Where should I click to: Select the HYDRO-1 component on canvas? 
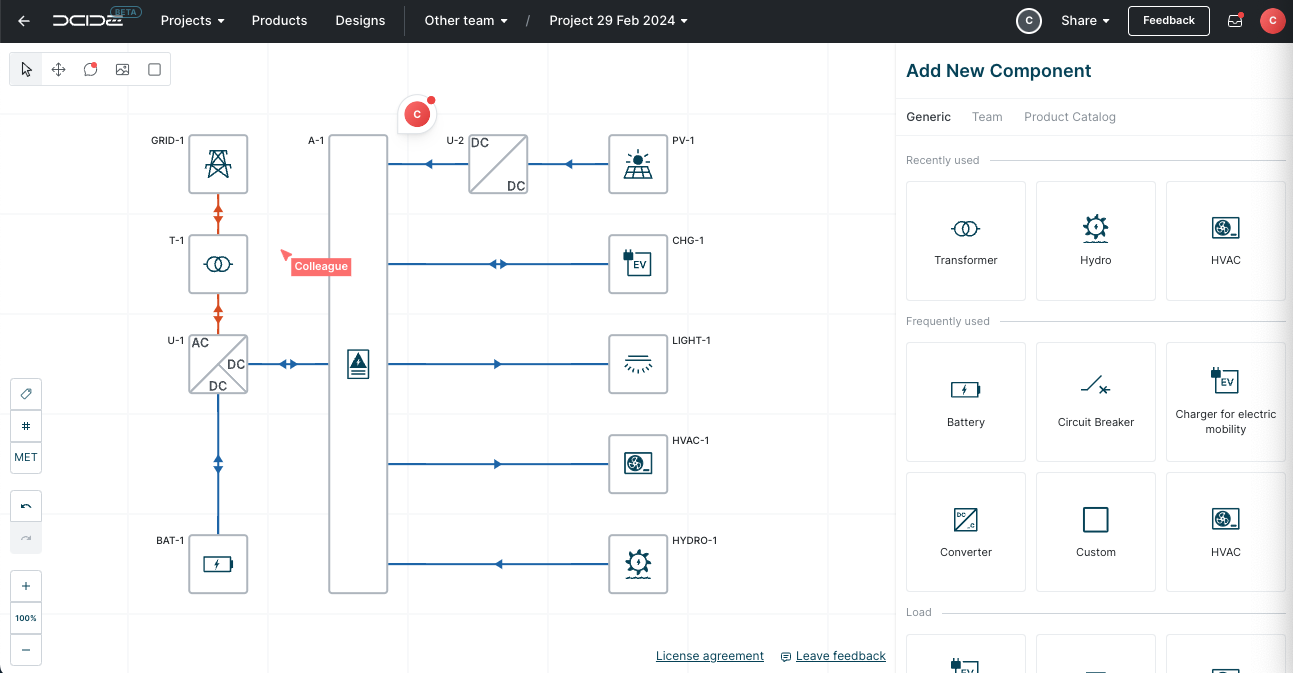(x=638, y=564)
